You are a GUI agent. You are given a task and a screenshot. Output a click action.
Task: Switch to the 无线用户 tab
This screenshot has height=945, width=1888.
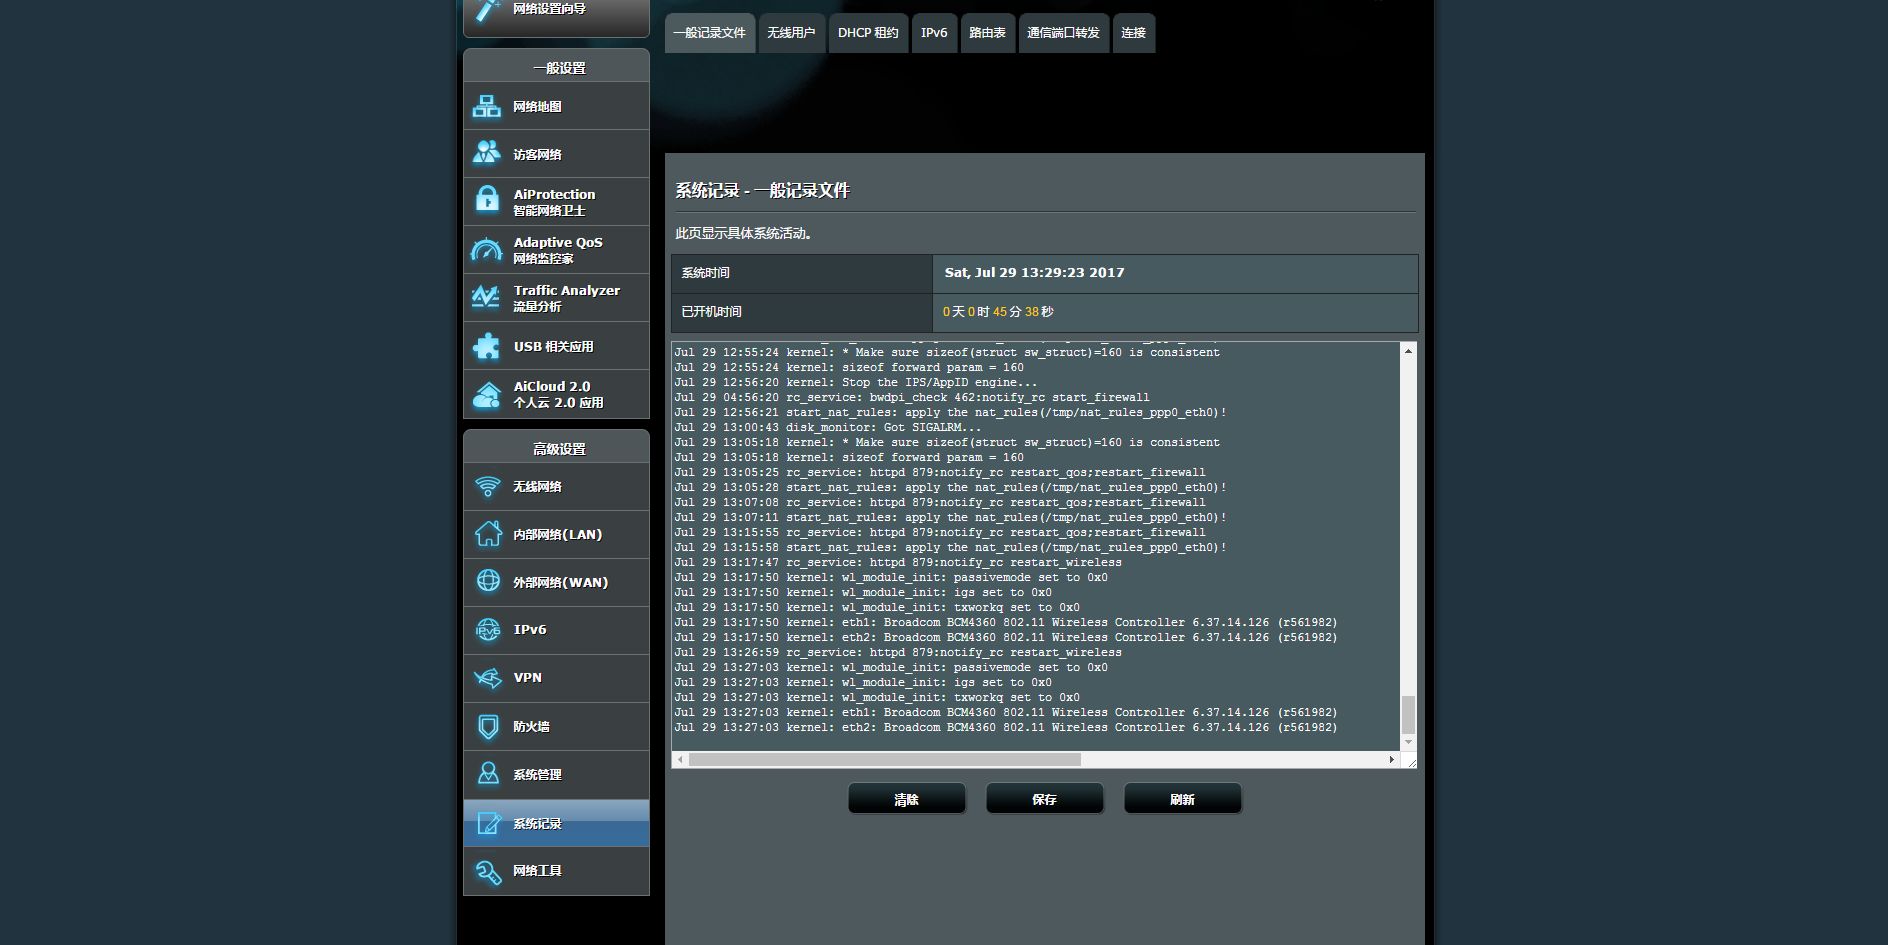791,33
